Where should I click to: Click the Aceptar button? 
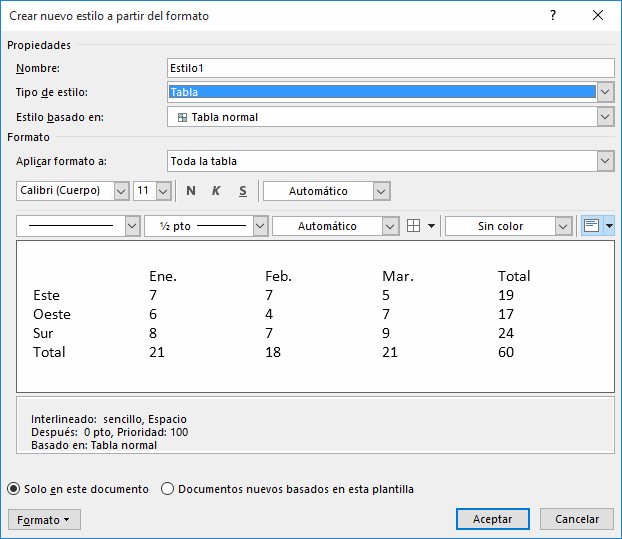click(492, 519)
